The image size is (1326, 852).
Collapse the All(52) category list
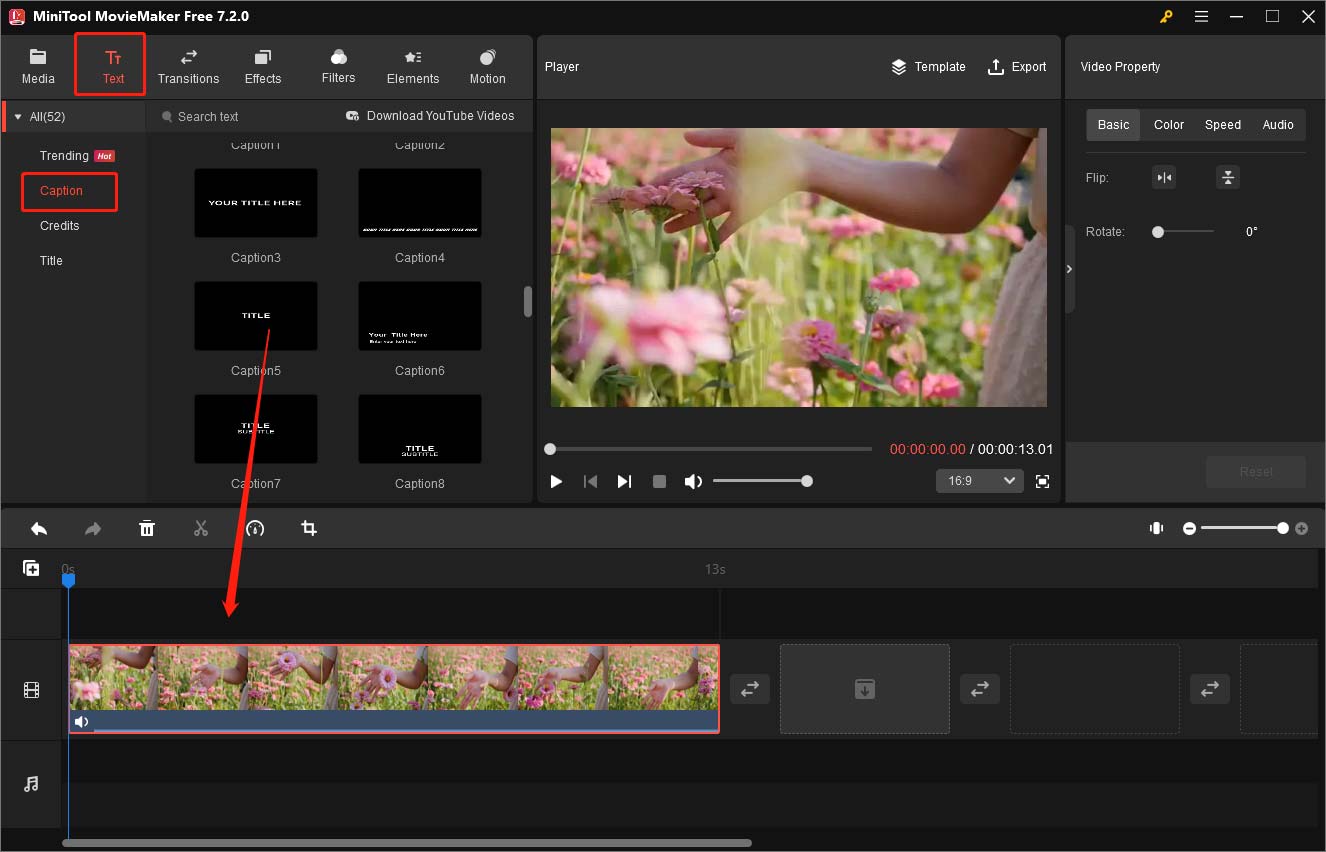pyautogui.click(x=17, y=117)
